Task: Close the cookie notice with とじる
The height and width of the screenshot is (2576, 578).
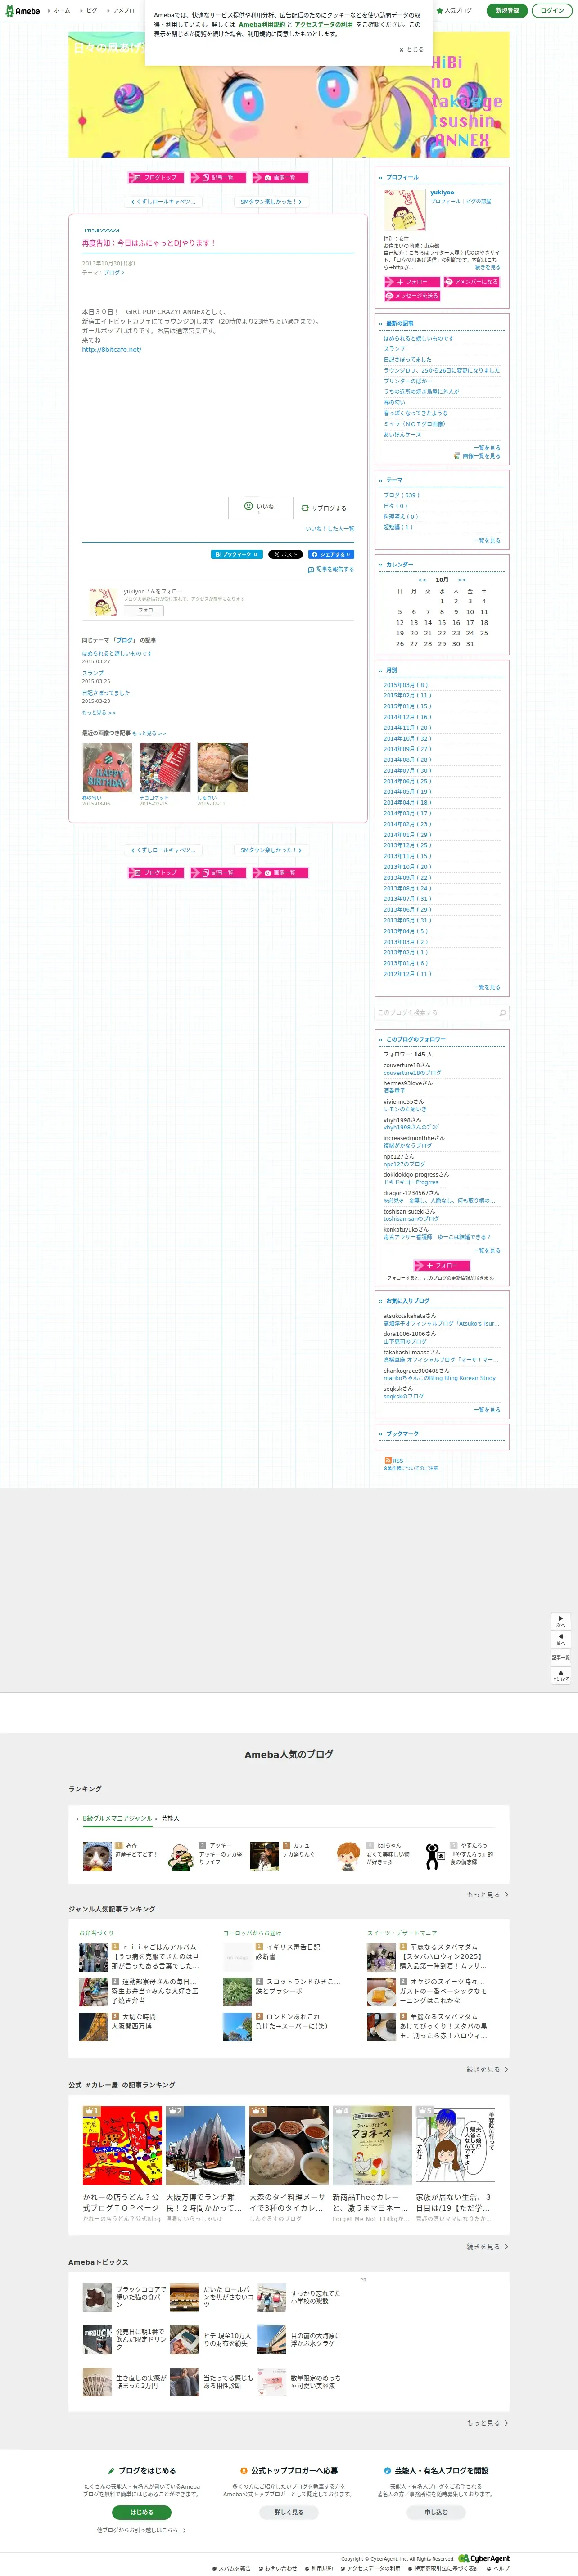Action: pyautogui.click(x=411, y=49)
